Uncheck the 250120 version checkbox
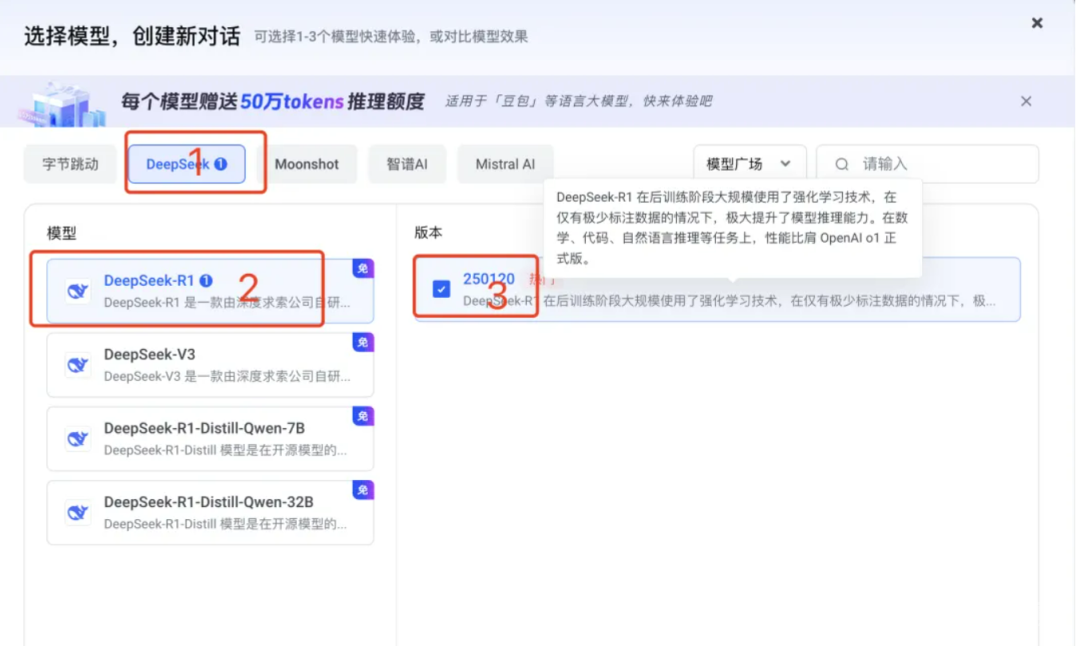The width and height of the screenshot is (1080, 646). click(x=442, y=289)
